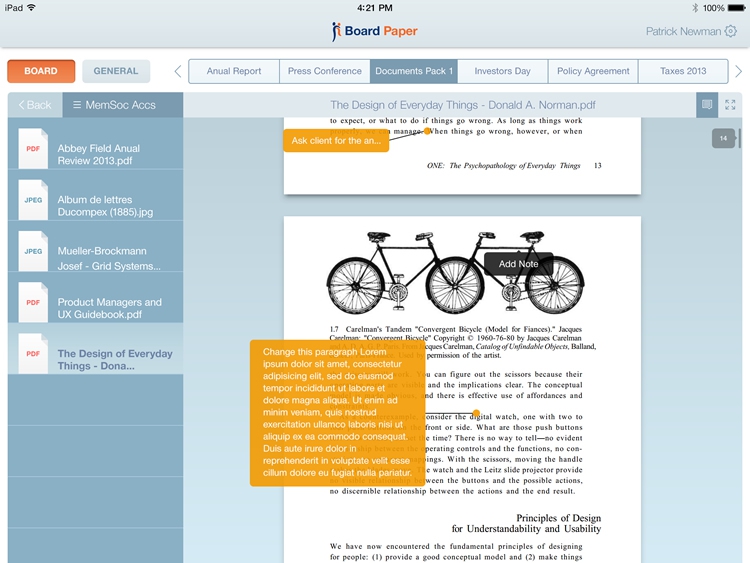Select the Documents Pack 1 tab
This screenshot has height=563, width=750.
[x=414, y=71]
